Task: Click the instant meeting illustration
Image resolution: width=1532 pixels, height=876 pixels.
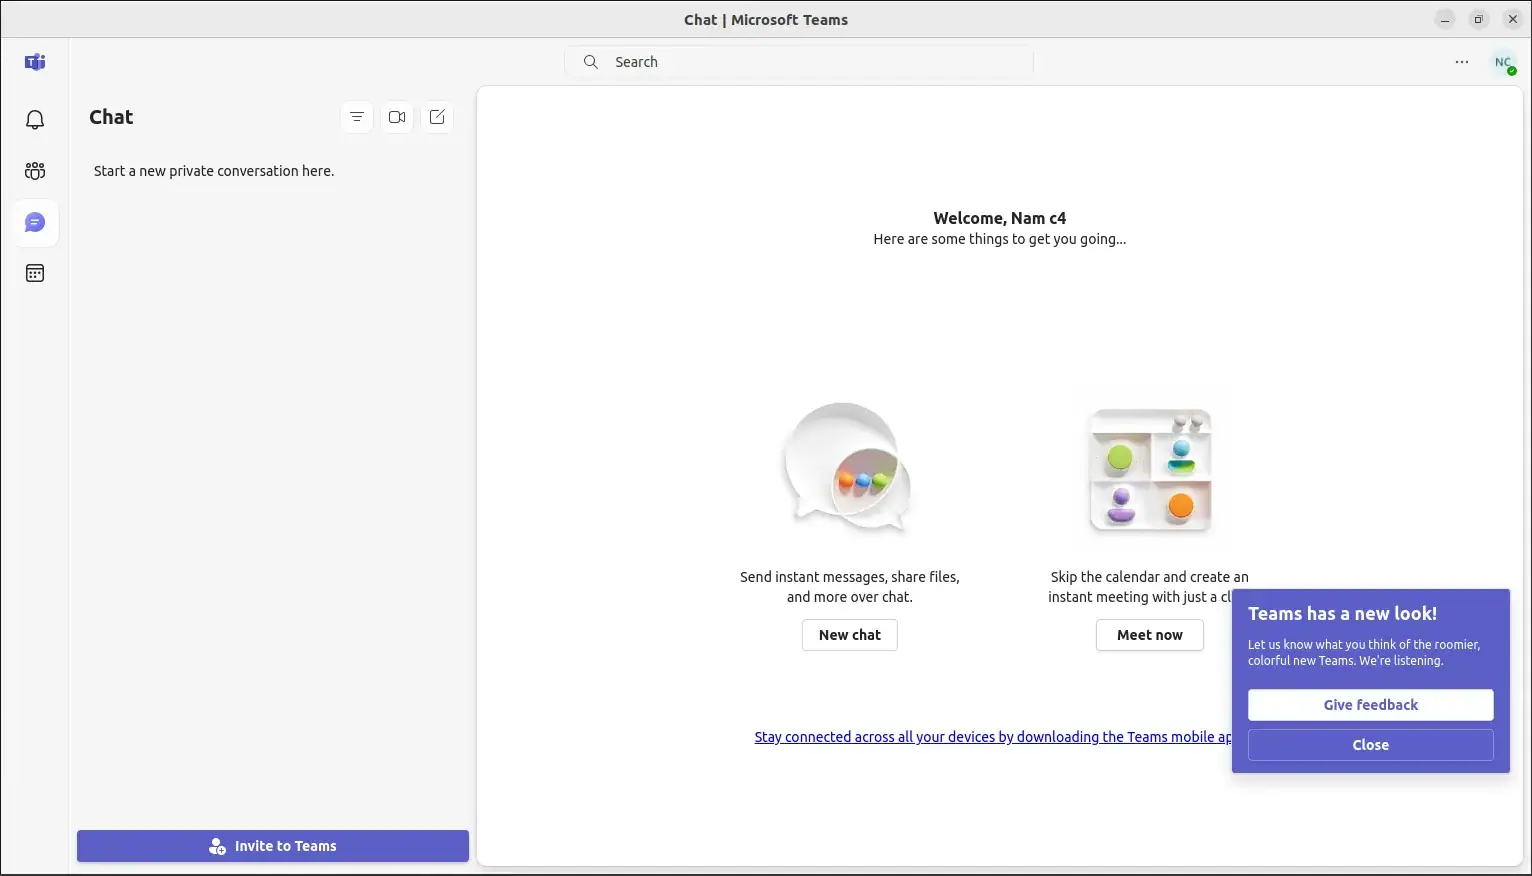Action: pos(1150,470)
